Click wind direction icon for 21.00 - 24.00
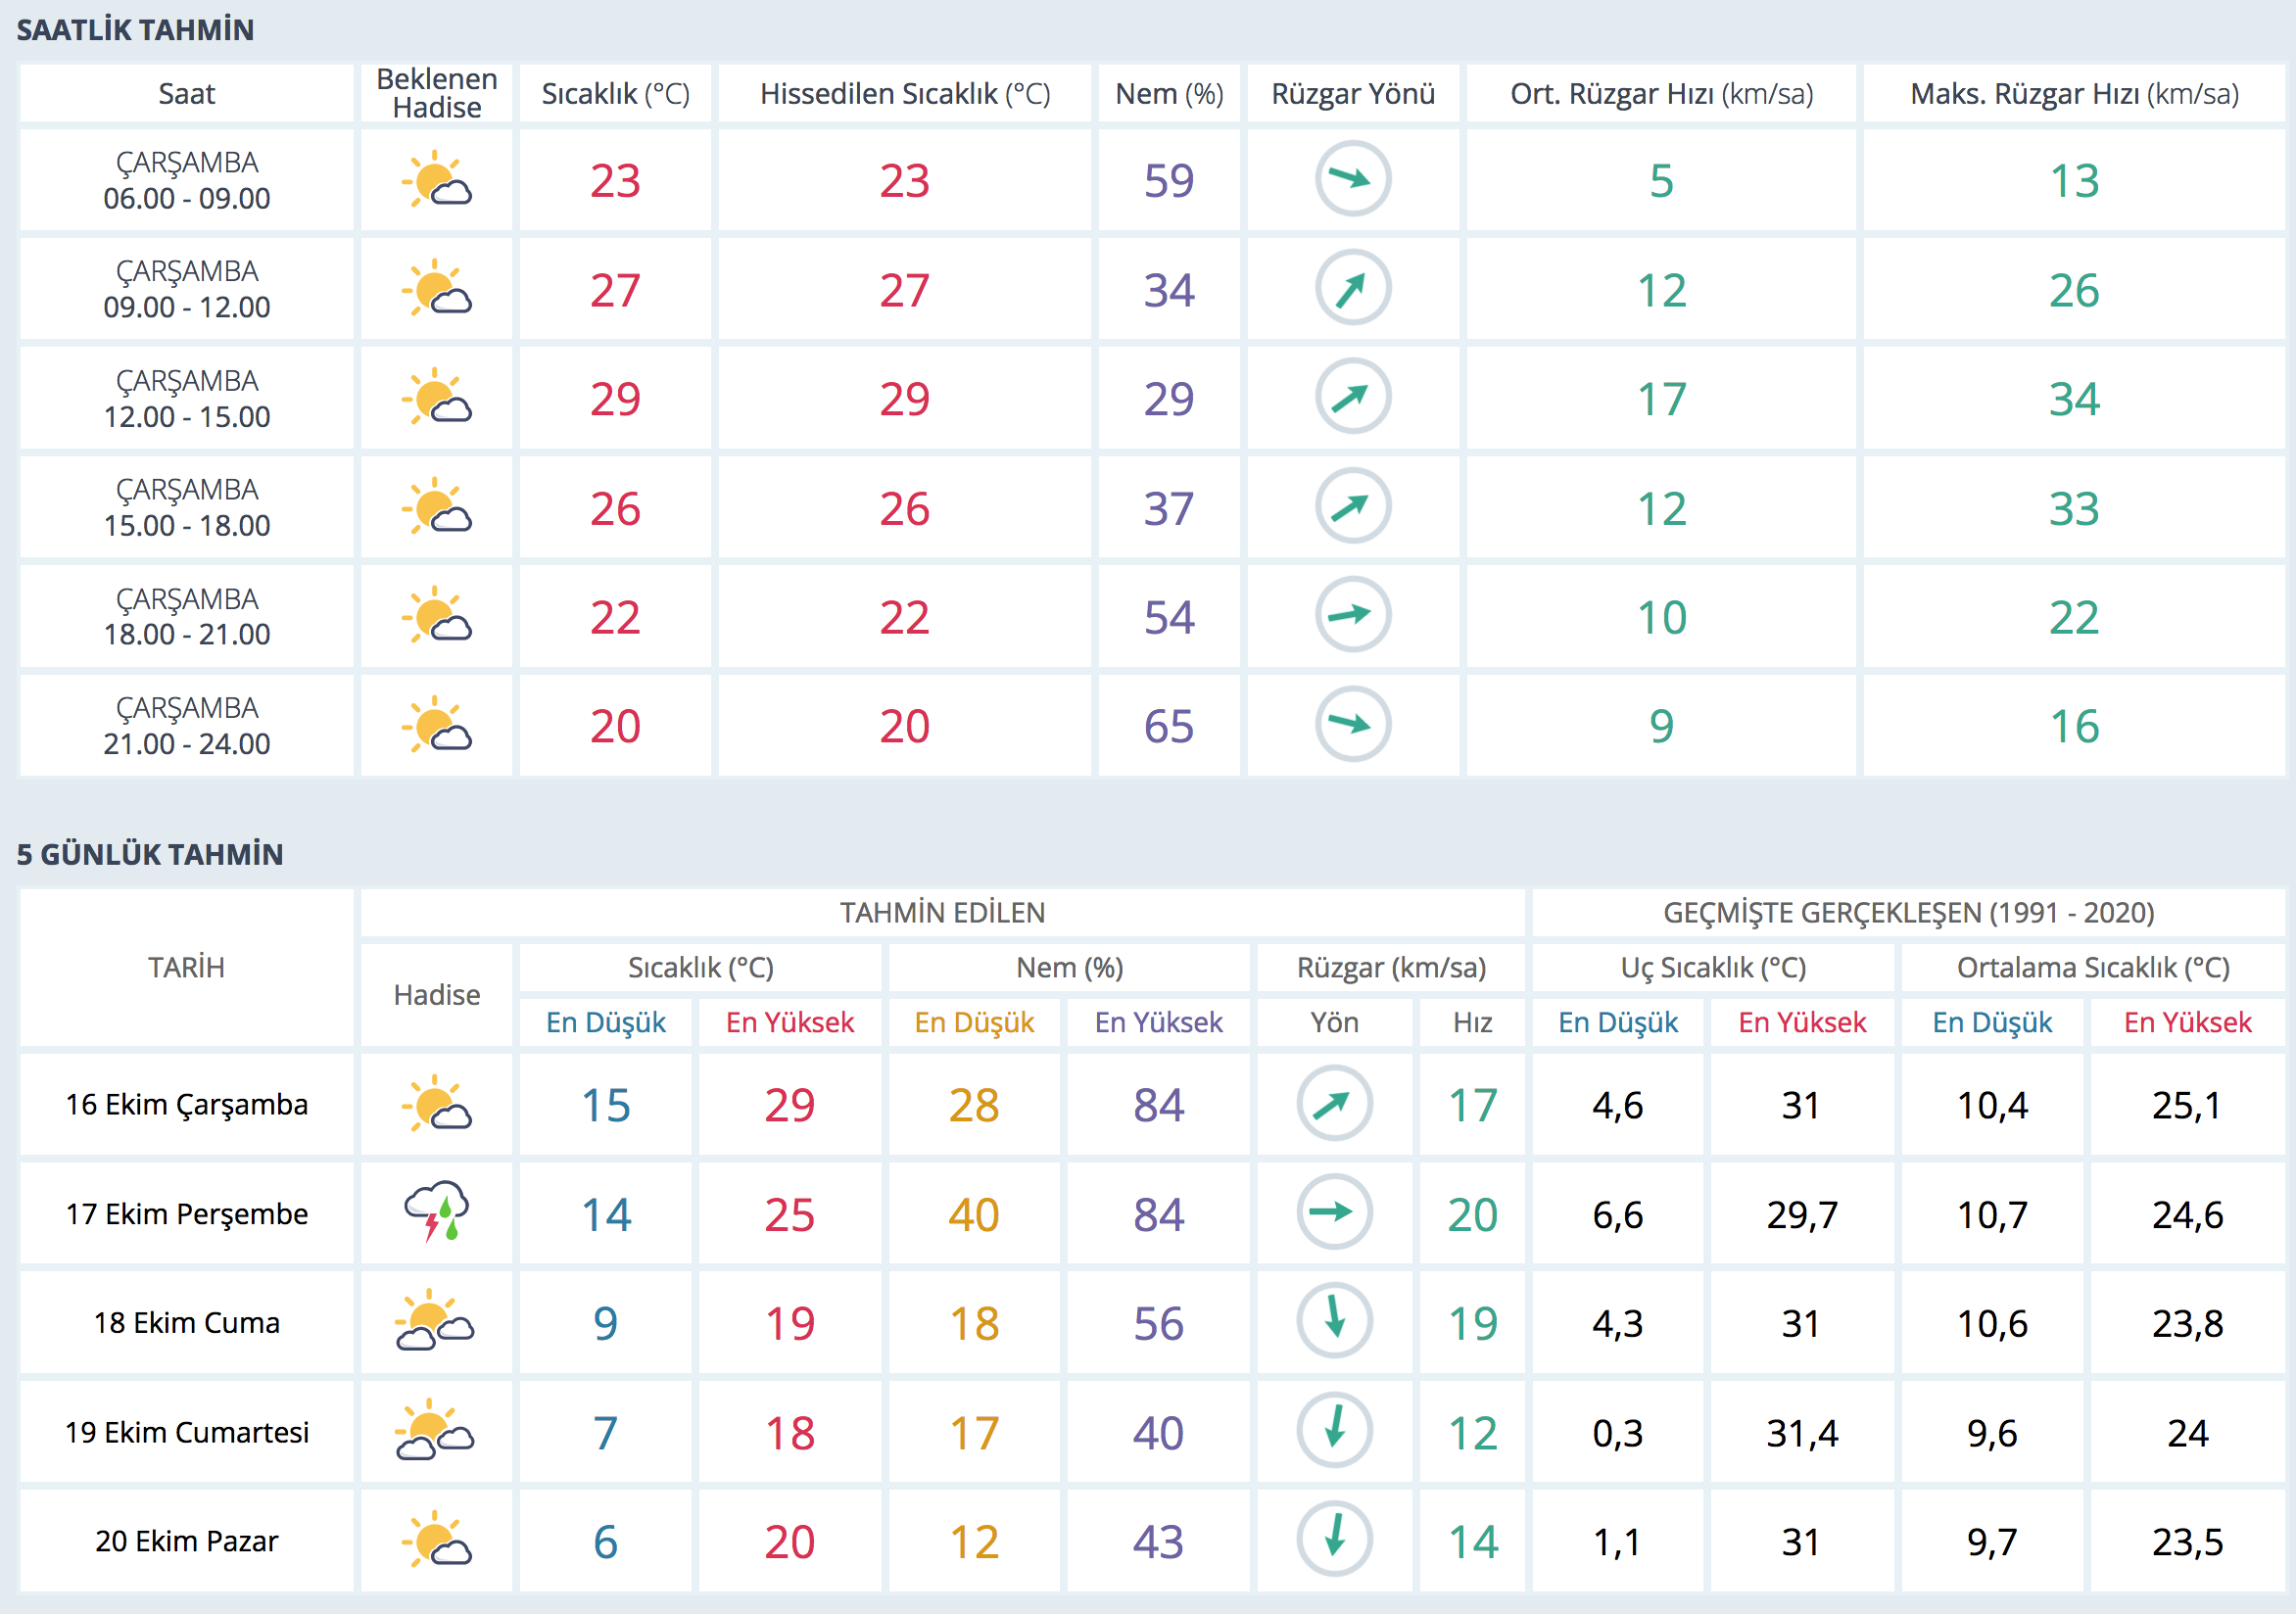This screenshot has width=2296, height=1614. tap(1352, 725)
